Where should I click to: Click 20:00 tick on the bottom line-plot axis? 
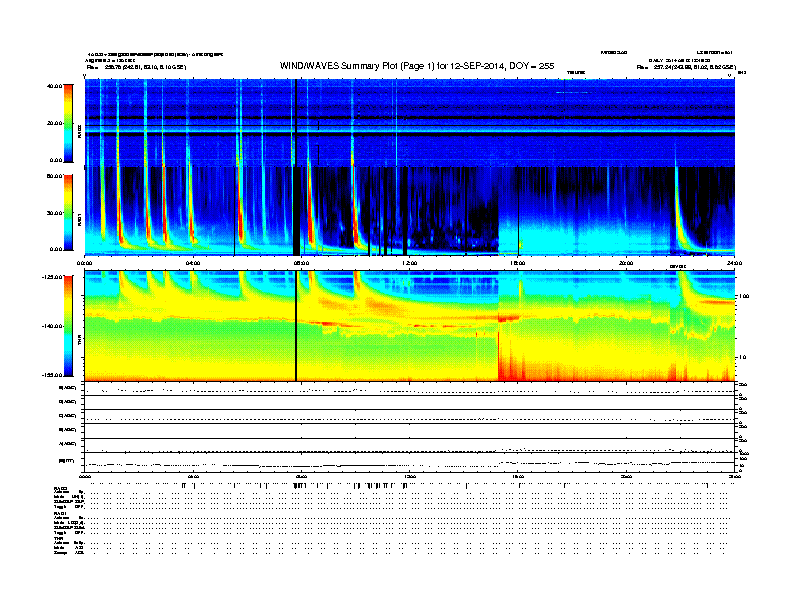click(x=626, y=476)
